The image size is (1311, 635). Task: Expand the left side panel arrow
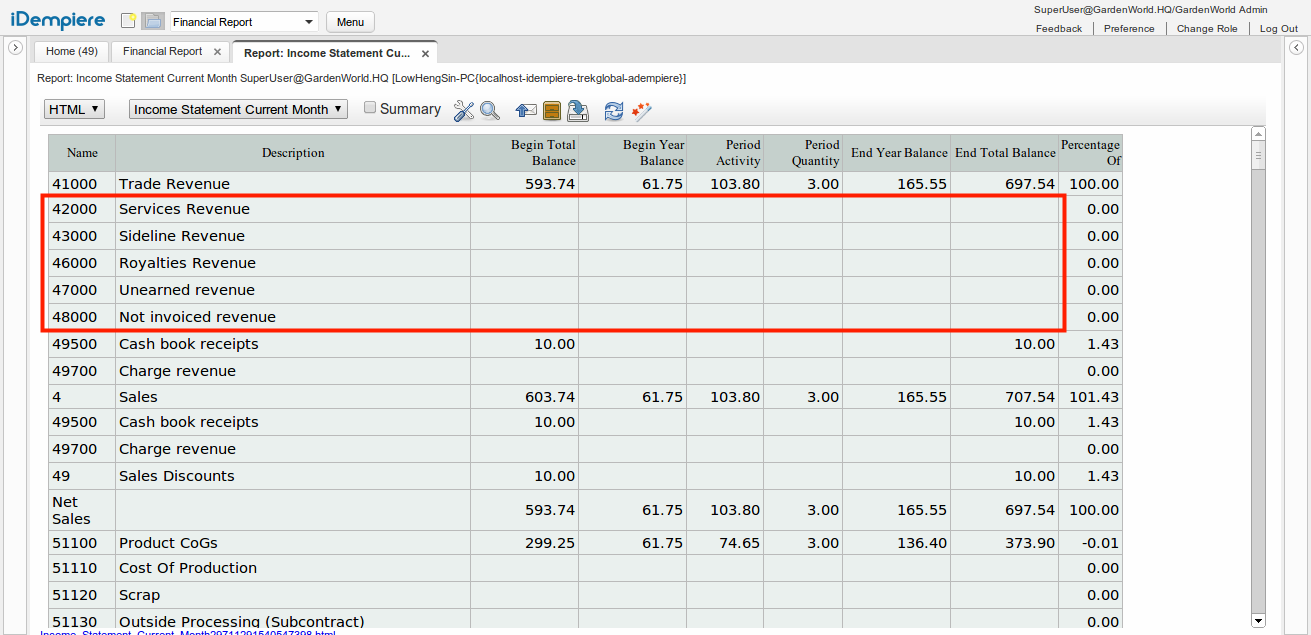coord(15,48)
